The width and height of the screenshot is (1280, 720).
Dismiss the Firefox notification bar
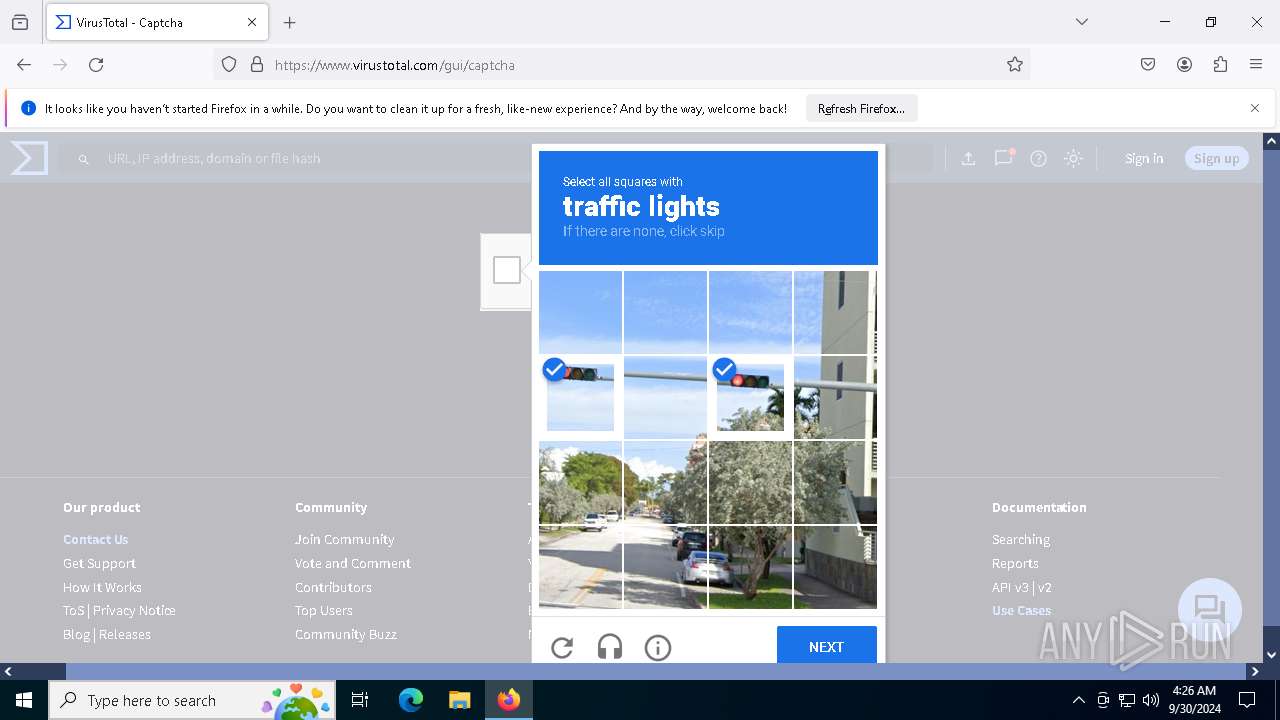point(1255,108)
